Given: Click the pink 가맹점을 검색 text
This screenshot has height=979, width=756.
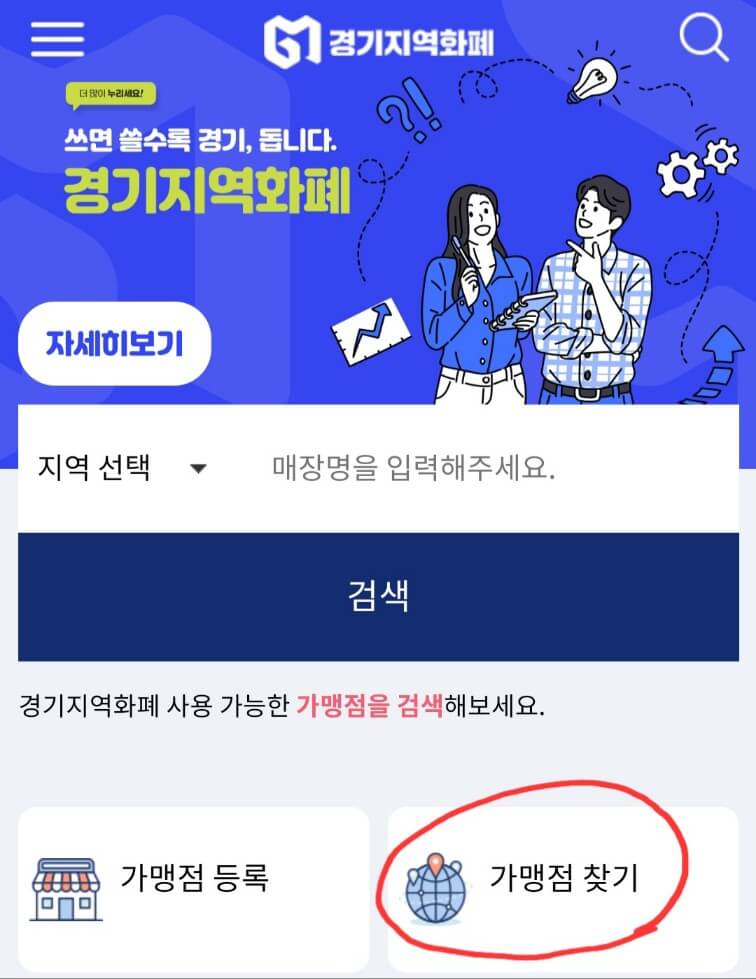Looking at the screenshot, I should click(x=369, y=706).
